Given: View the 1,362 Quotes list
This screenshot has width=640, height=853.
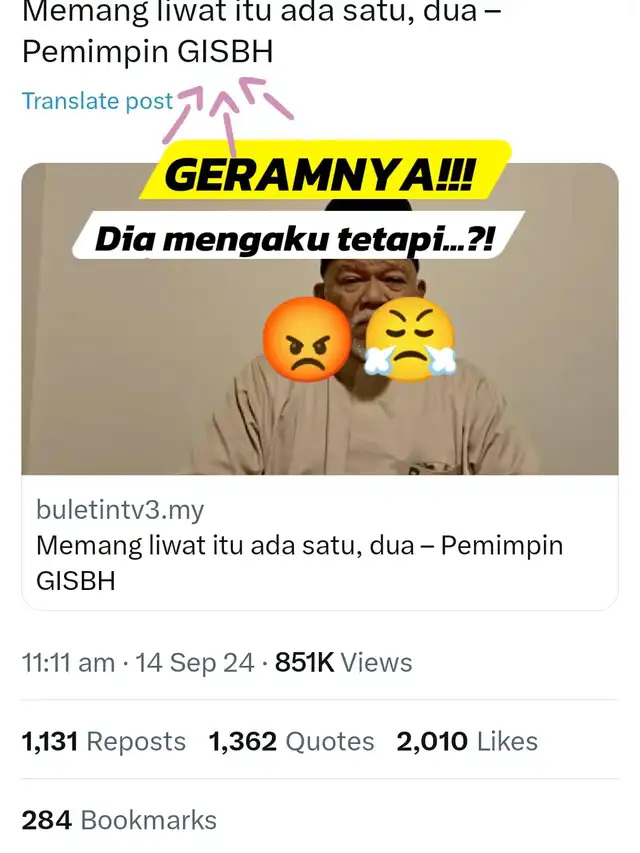Looking at the screenshot, I should (292, 741).
